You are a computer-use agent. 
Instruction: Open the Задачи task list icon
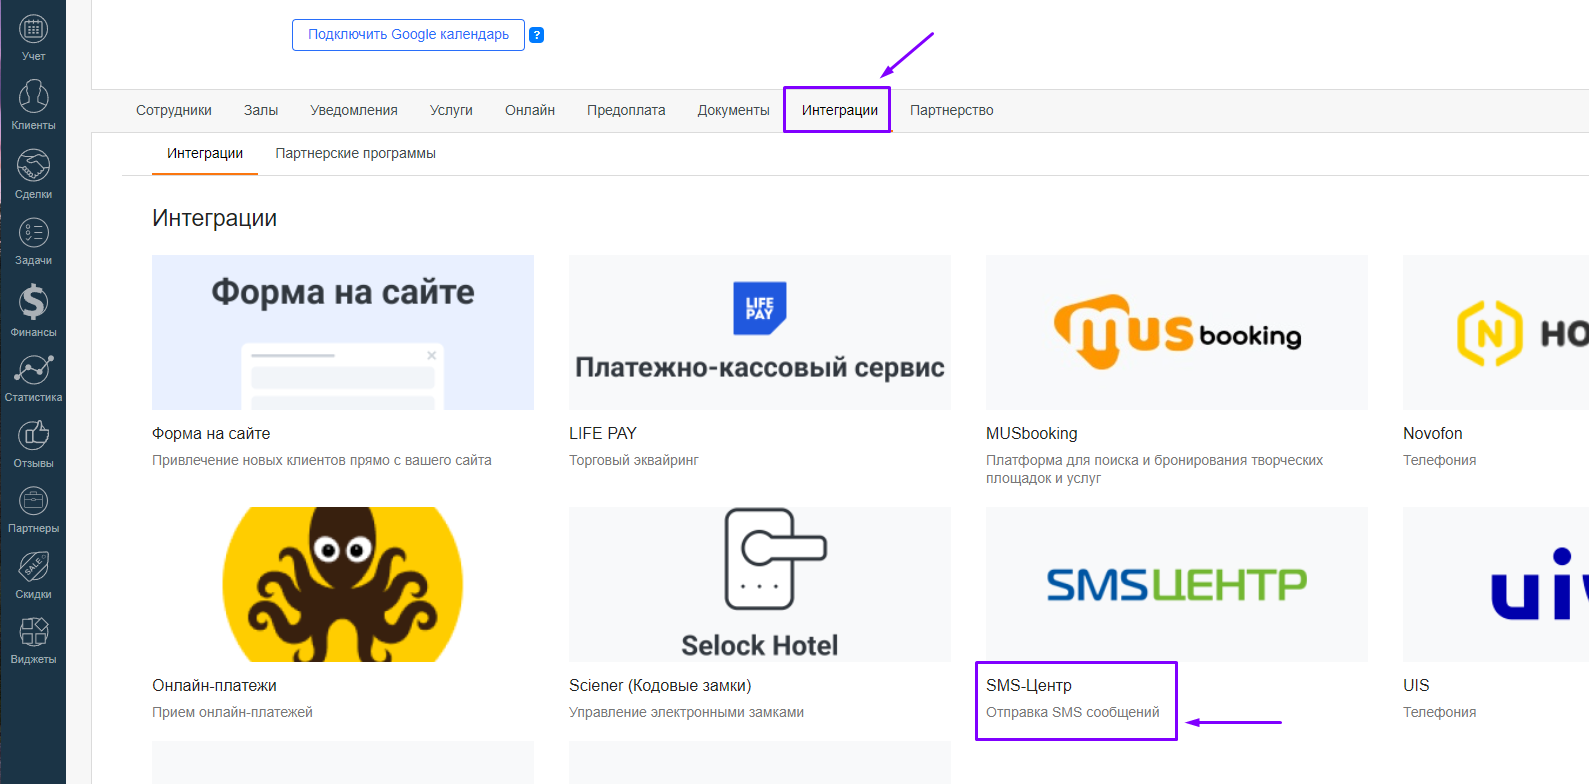coord(33,234)
